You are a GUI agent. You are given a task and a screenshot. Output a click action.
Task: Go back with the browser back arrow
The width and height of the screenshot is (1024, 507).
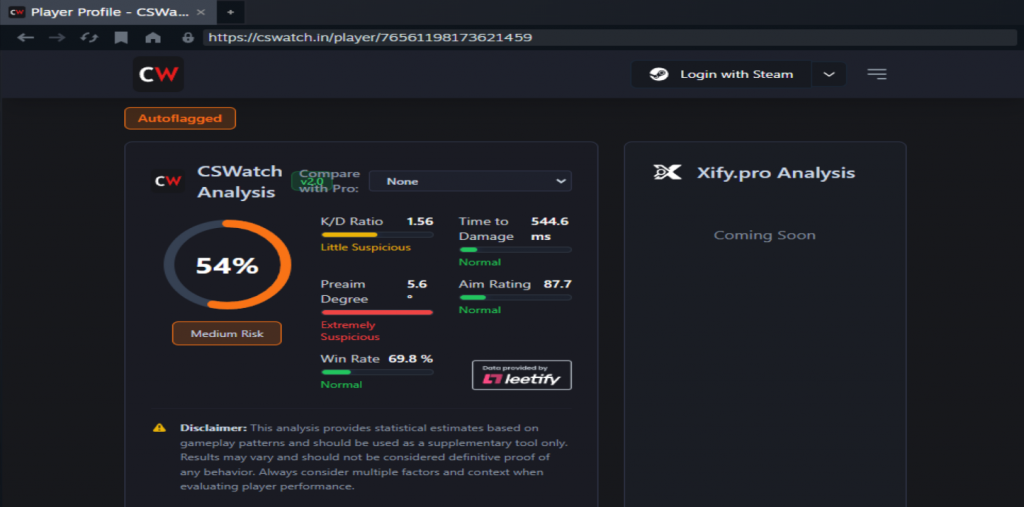26,37
